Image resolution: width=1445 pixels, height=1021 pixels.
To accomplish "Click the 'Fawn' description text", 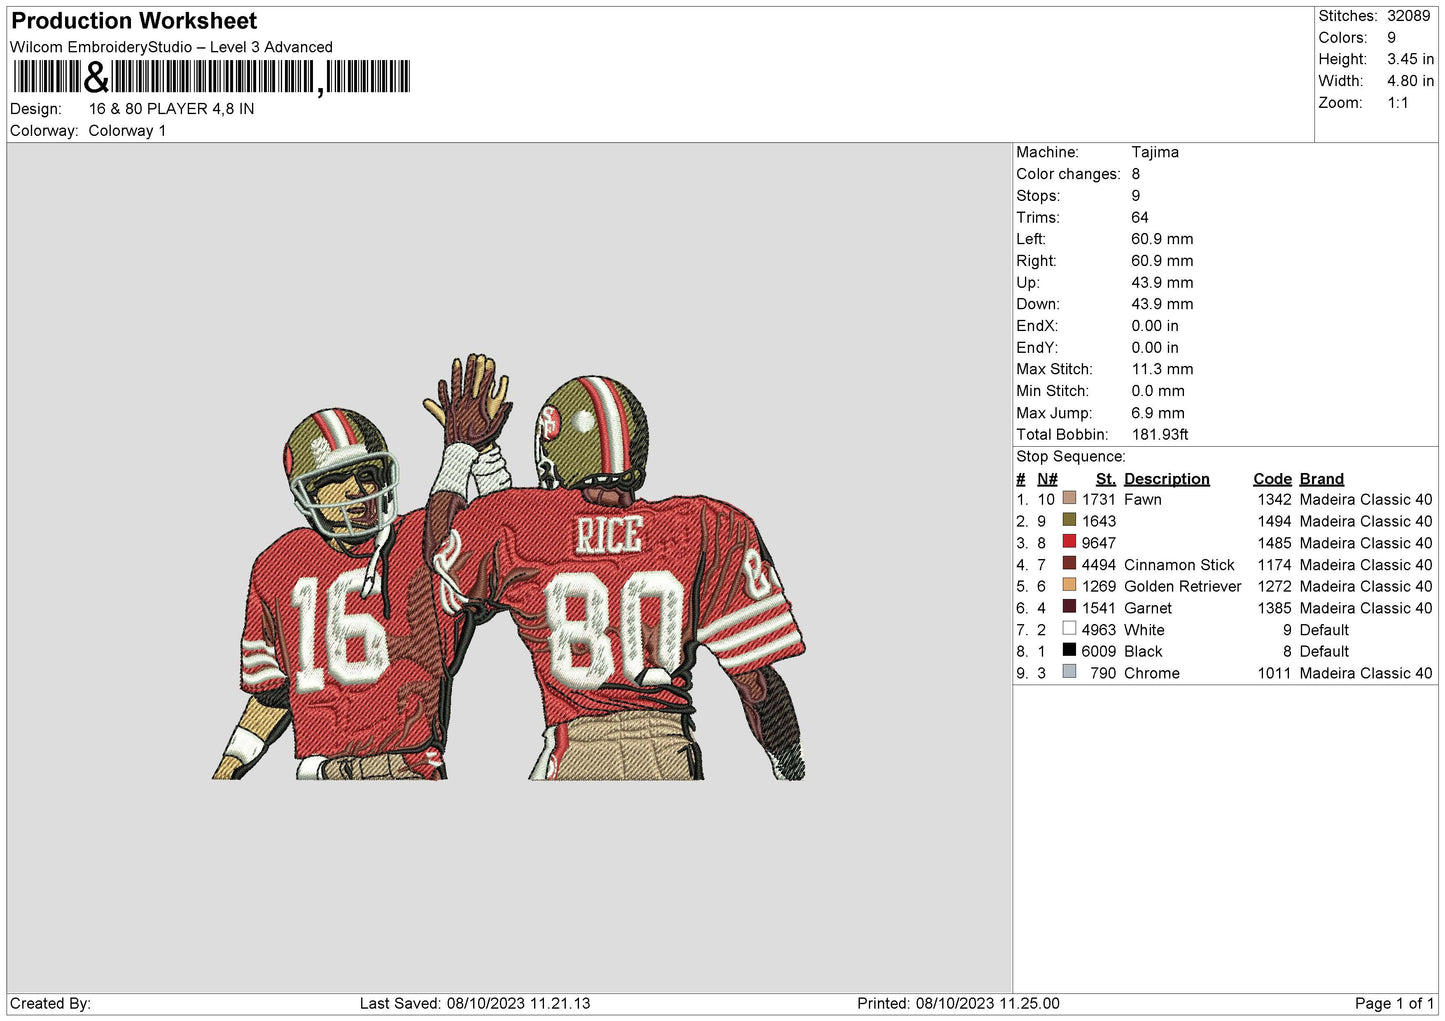I will pos(1143,499).
